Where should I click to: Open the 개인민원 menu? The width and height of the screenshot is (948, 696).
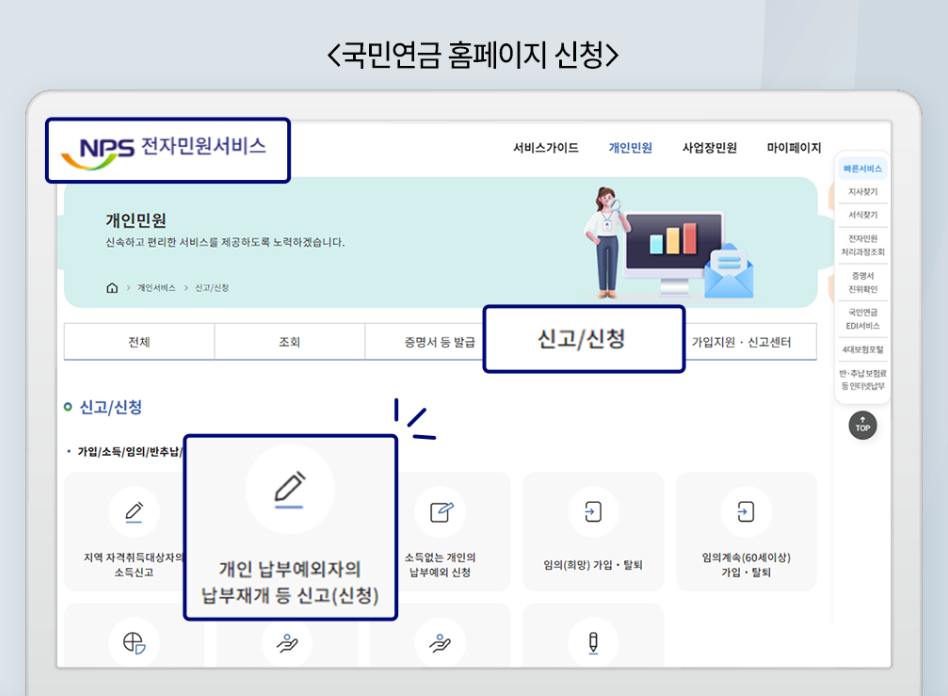[x=630, y=148]
